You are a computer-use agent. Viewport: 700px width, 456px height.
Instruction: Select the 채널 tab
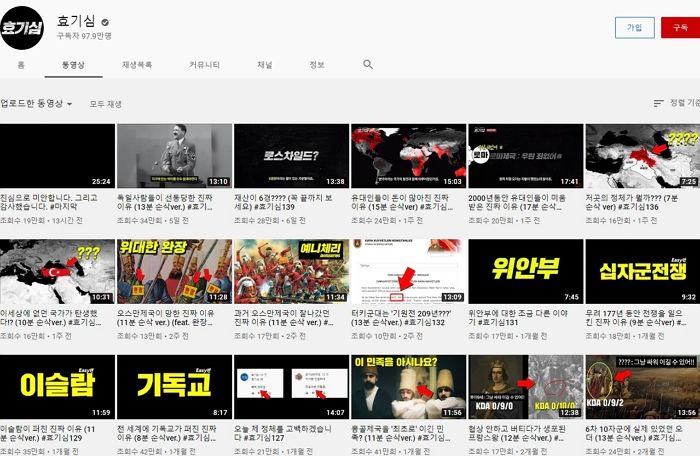coord(264,65)
